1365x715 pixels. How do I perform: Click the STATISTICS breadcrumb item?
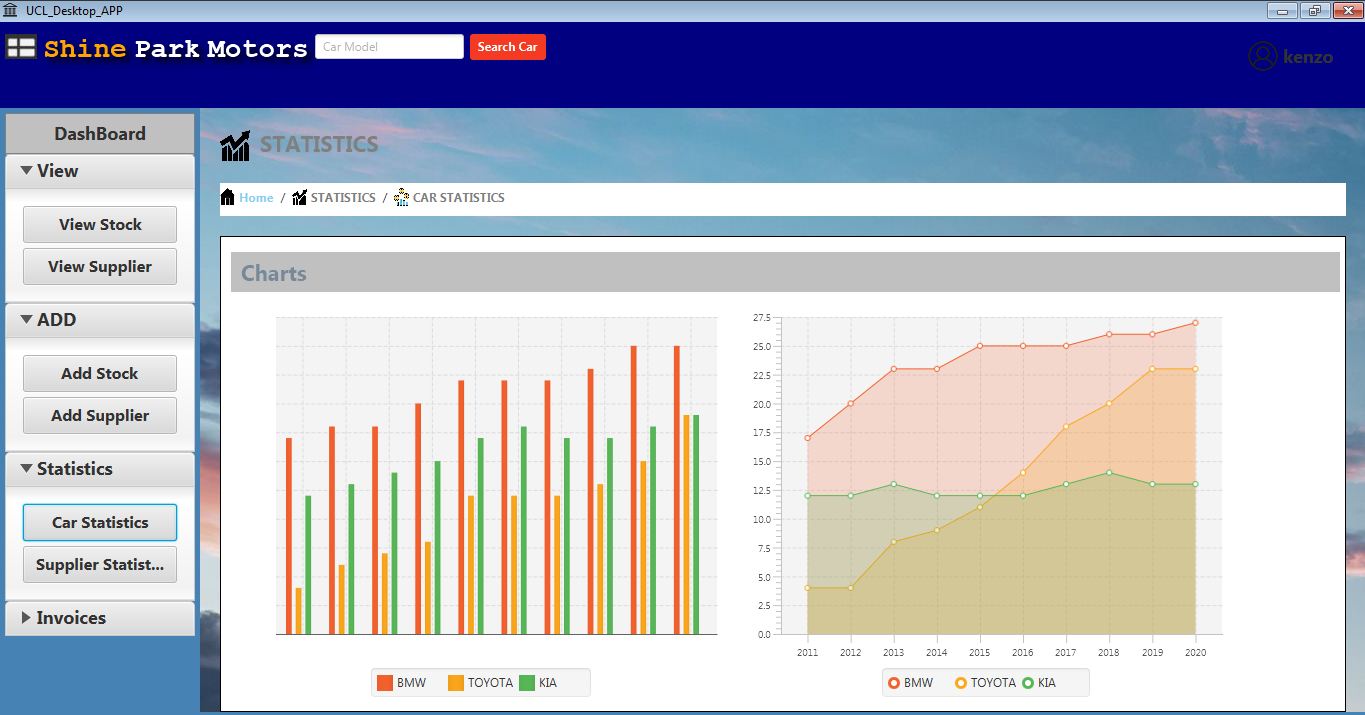(x=343, y=197)
